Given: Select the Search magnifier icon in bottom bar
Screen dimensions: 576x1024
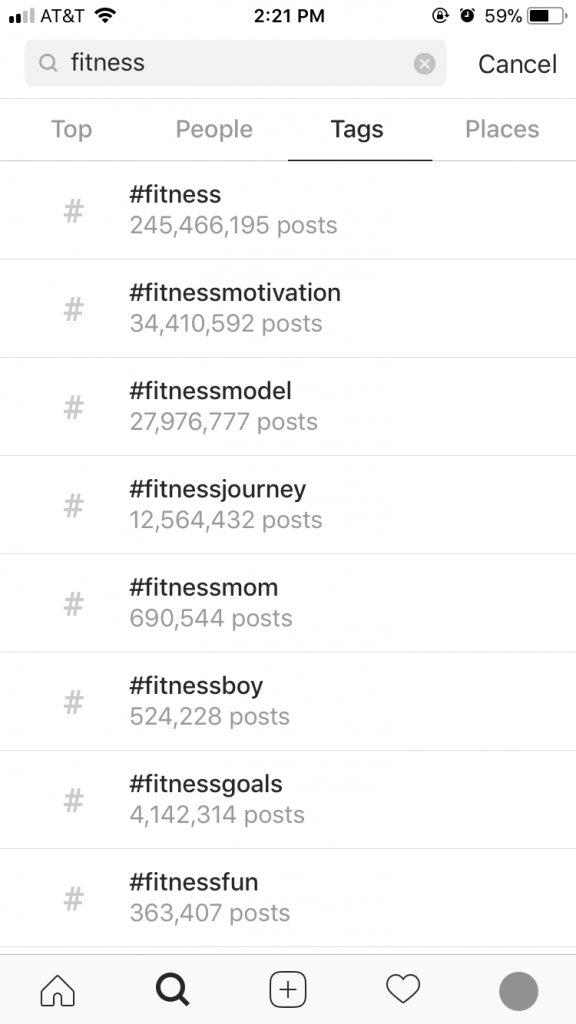Looking at the screenshot, I should 172,989.
